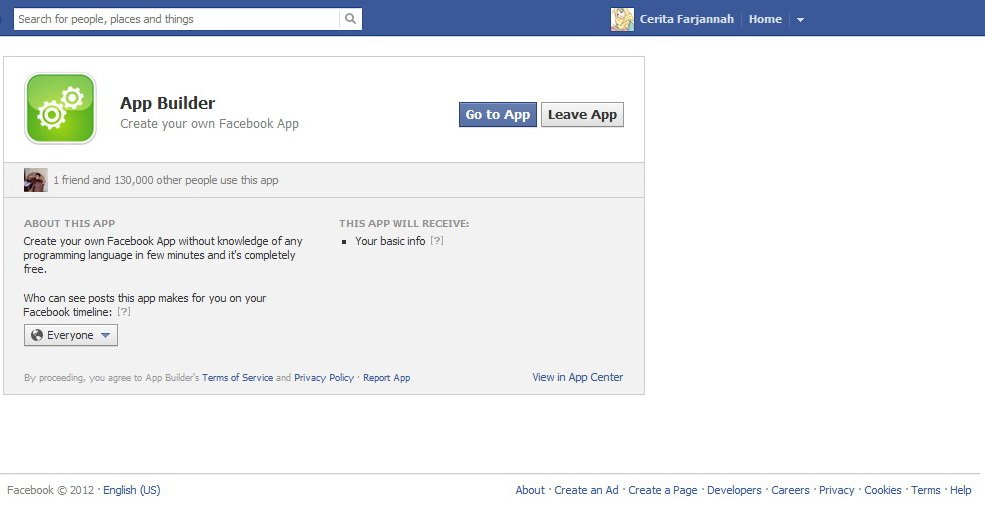This screenshot has height=519, width=985.
Task: Click in the search people field
Action: pyautogui.click(x=176, y=19)
